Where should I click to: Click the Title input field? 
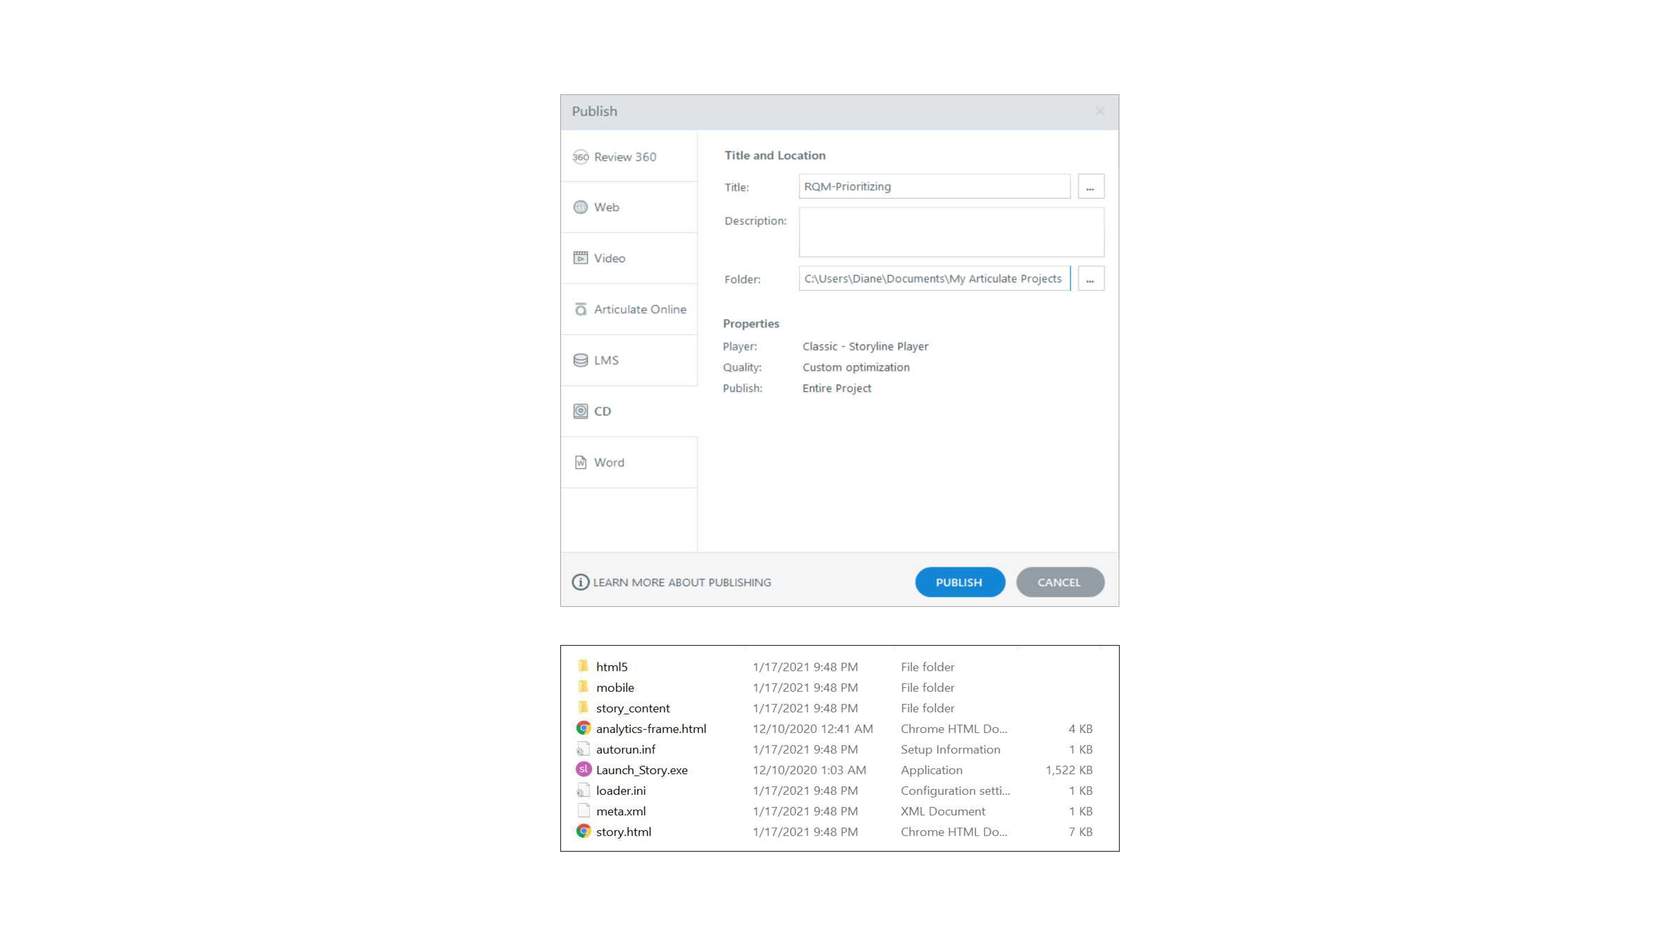934,186
